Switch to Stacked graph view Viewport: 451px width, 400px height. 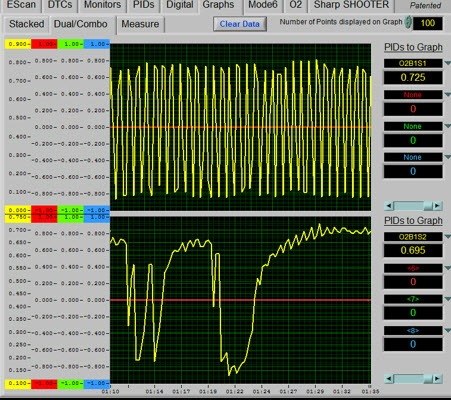pos(26,24)
